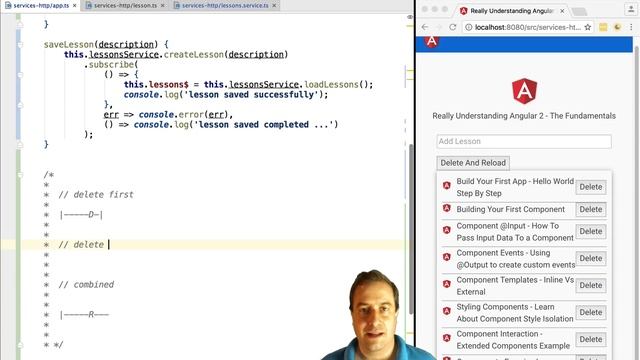Image resolution: width=640 pixels, height=360 pixels.
Task: Close the services-http/lesson.ts tab
Action: 162,6
